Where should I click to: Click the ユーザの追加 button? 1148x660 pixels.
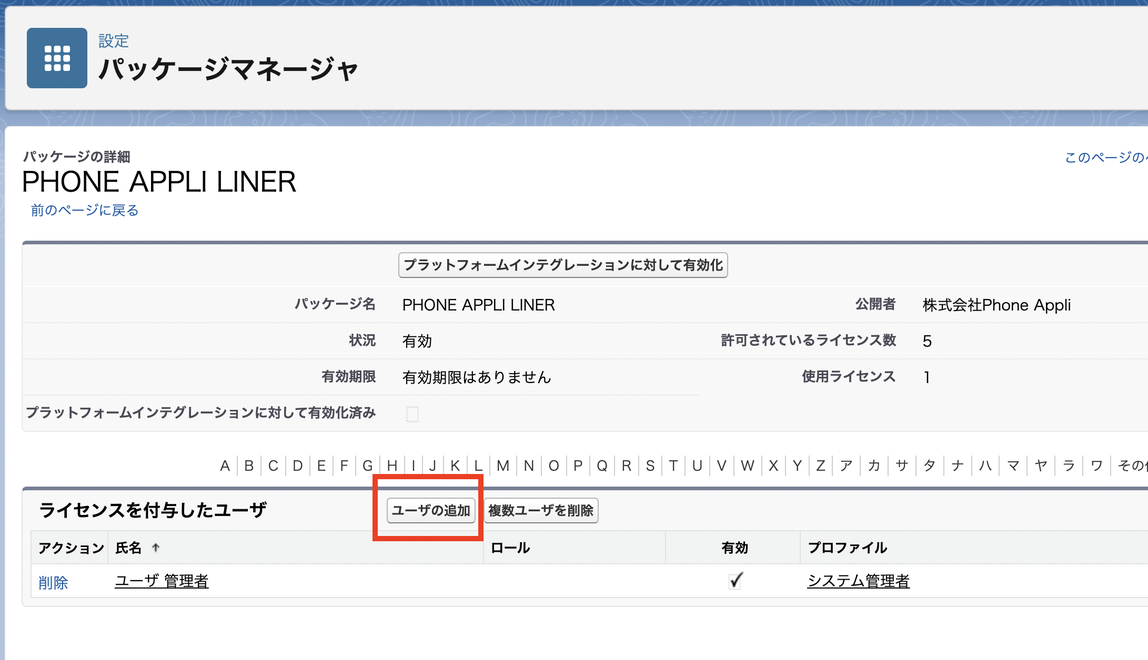click(x=430, y=511)
